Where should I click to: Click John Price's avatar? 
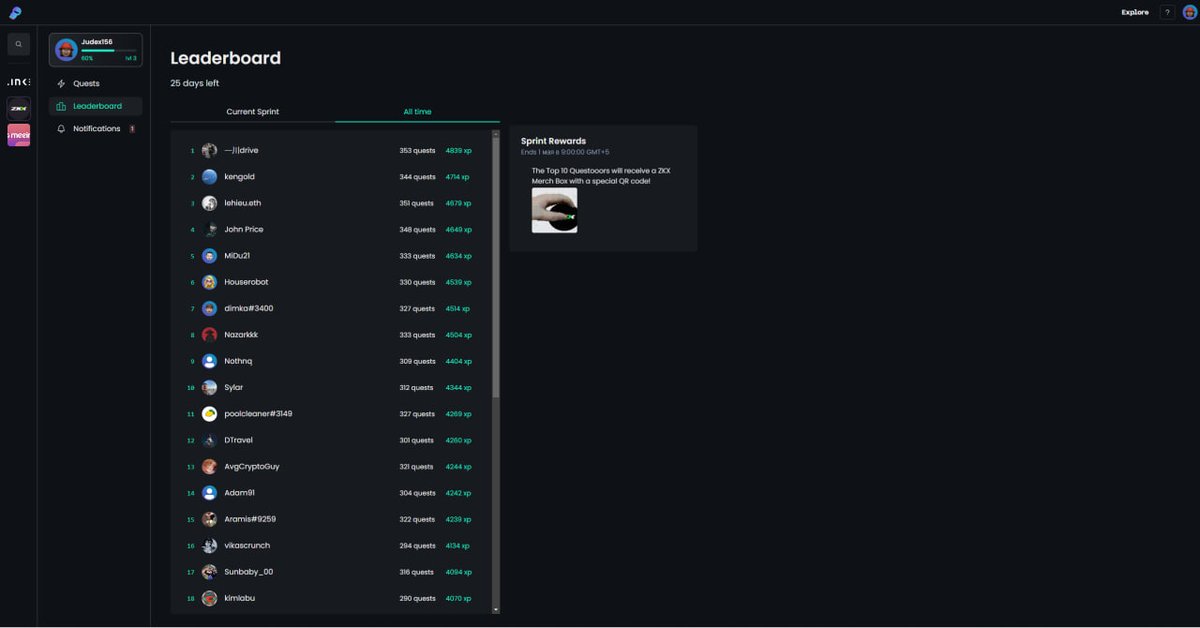pos(209,229)
